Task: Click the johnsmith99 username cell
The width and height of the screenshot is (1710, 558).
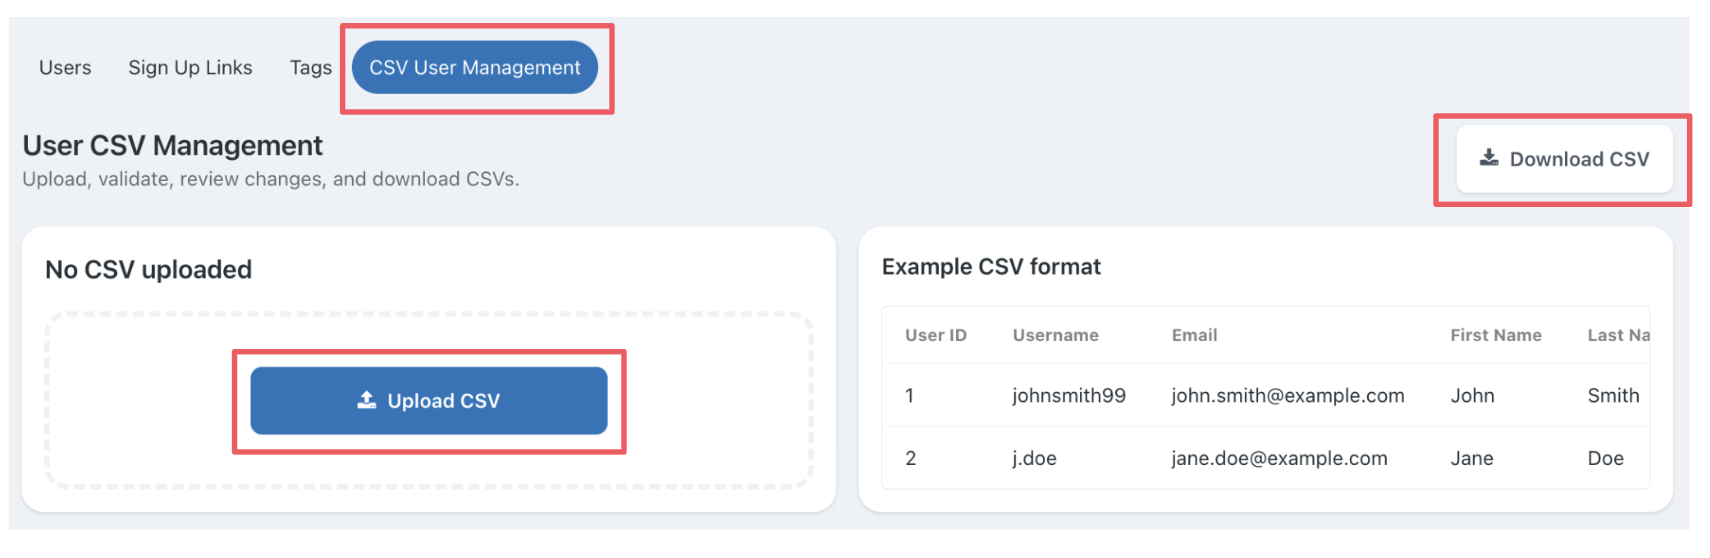Action: click(x=1068, y=396)
